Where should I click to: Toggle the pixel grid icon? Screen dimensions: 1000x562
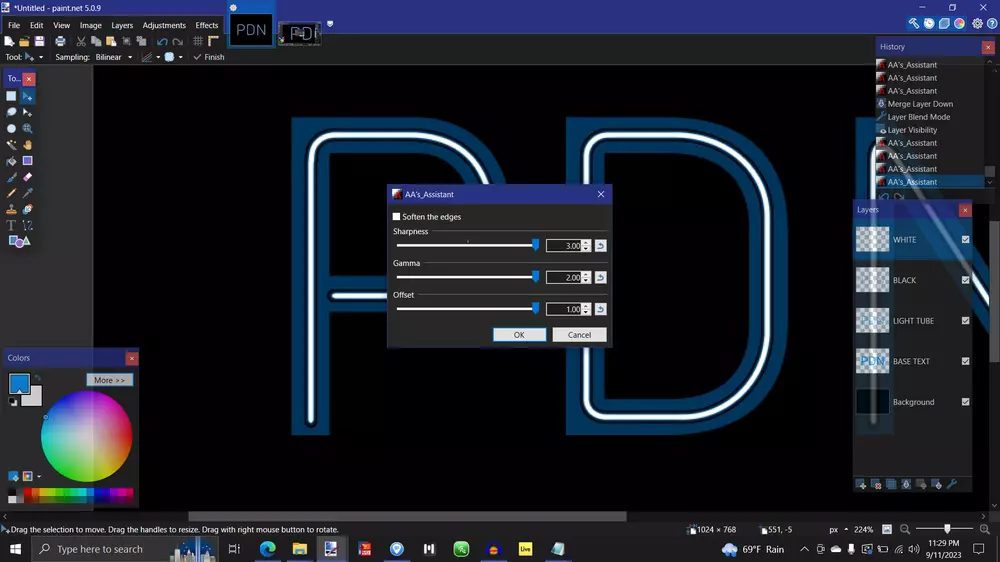pyautogui.click(x=198, y=41)
